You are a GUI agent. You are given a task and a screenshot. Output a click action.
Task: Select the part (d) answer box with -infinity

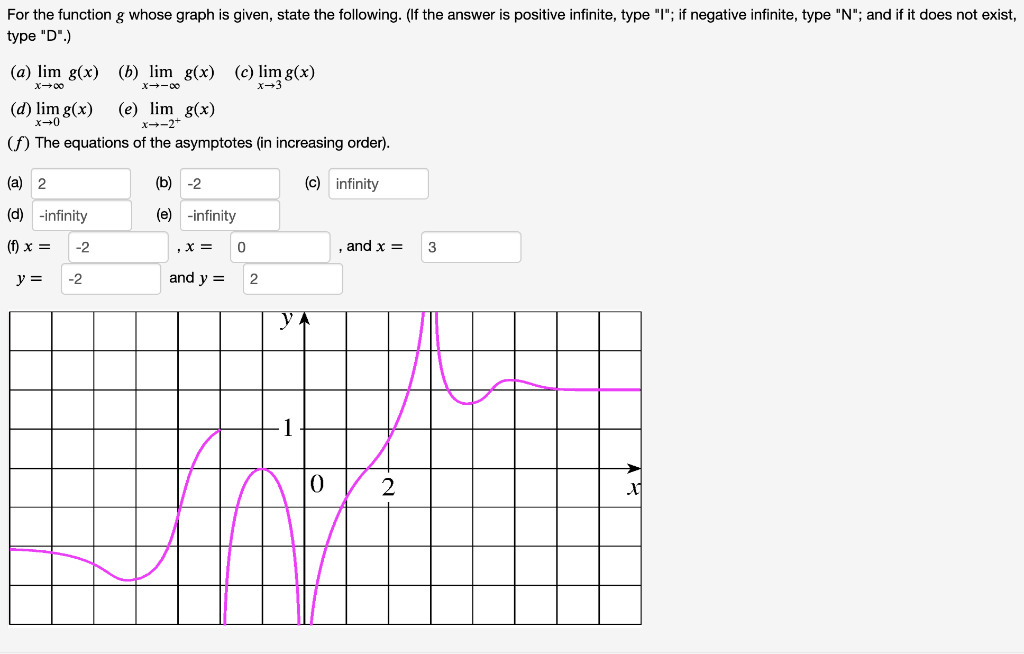[82, 215]
